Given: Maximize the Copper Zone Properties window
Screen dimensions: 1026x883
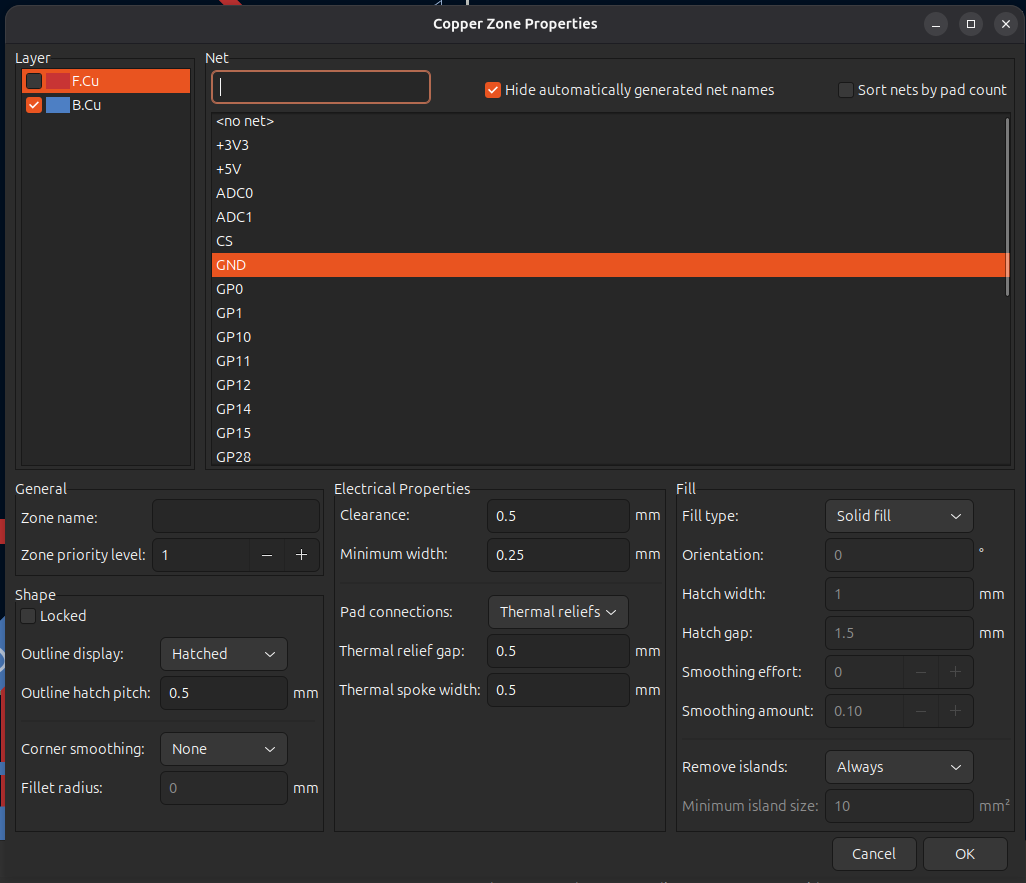Looking at the screenshot, I should [970, 24].
